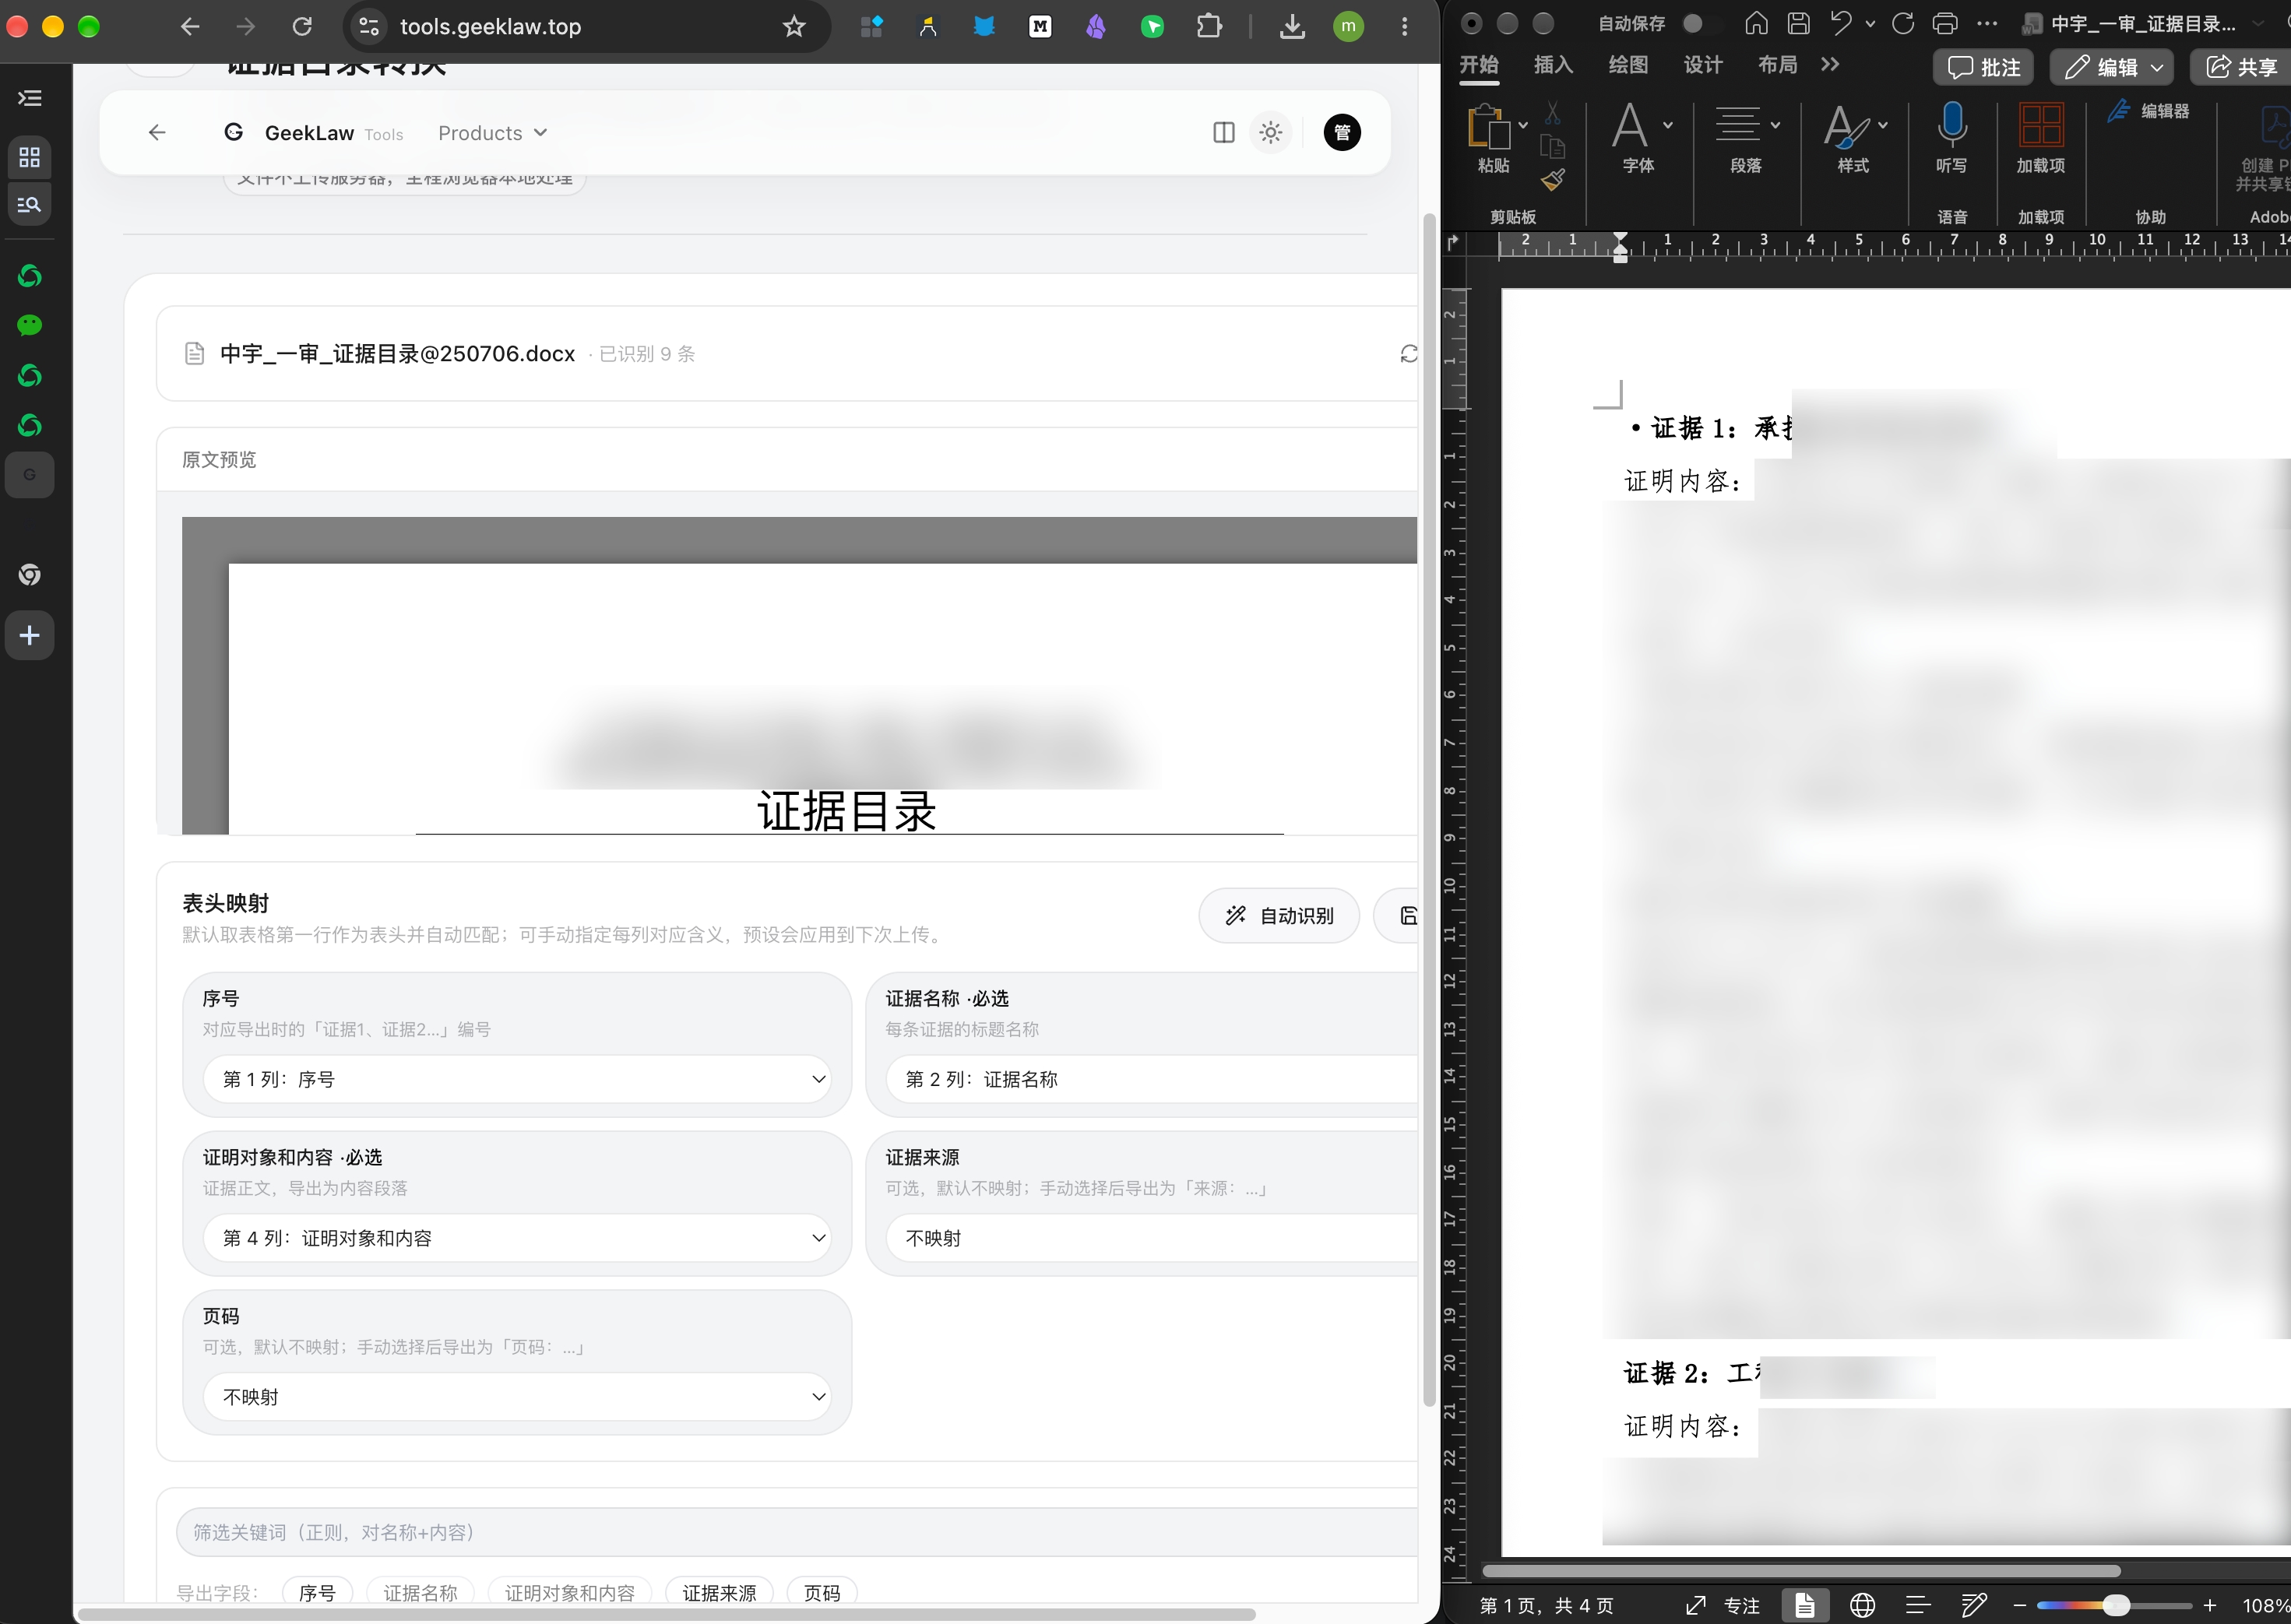The height and width of the screenshot is (1624, 2291).
Task: Click the black 管 user avatar
Action: pyautogui.click(x=1342, y=132)
